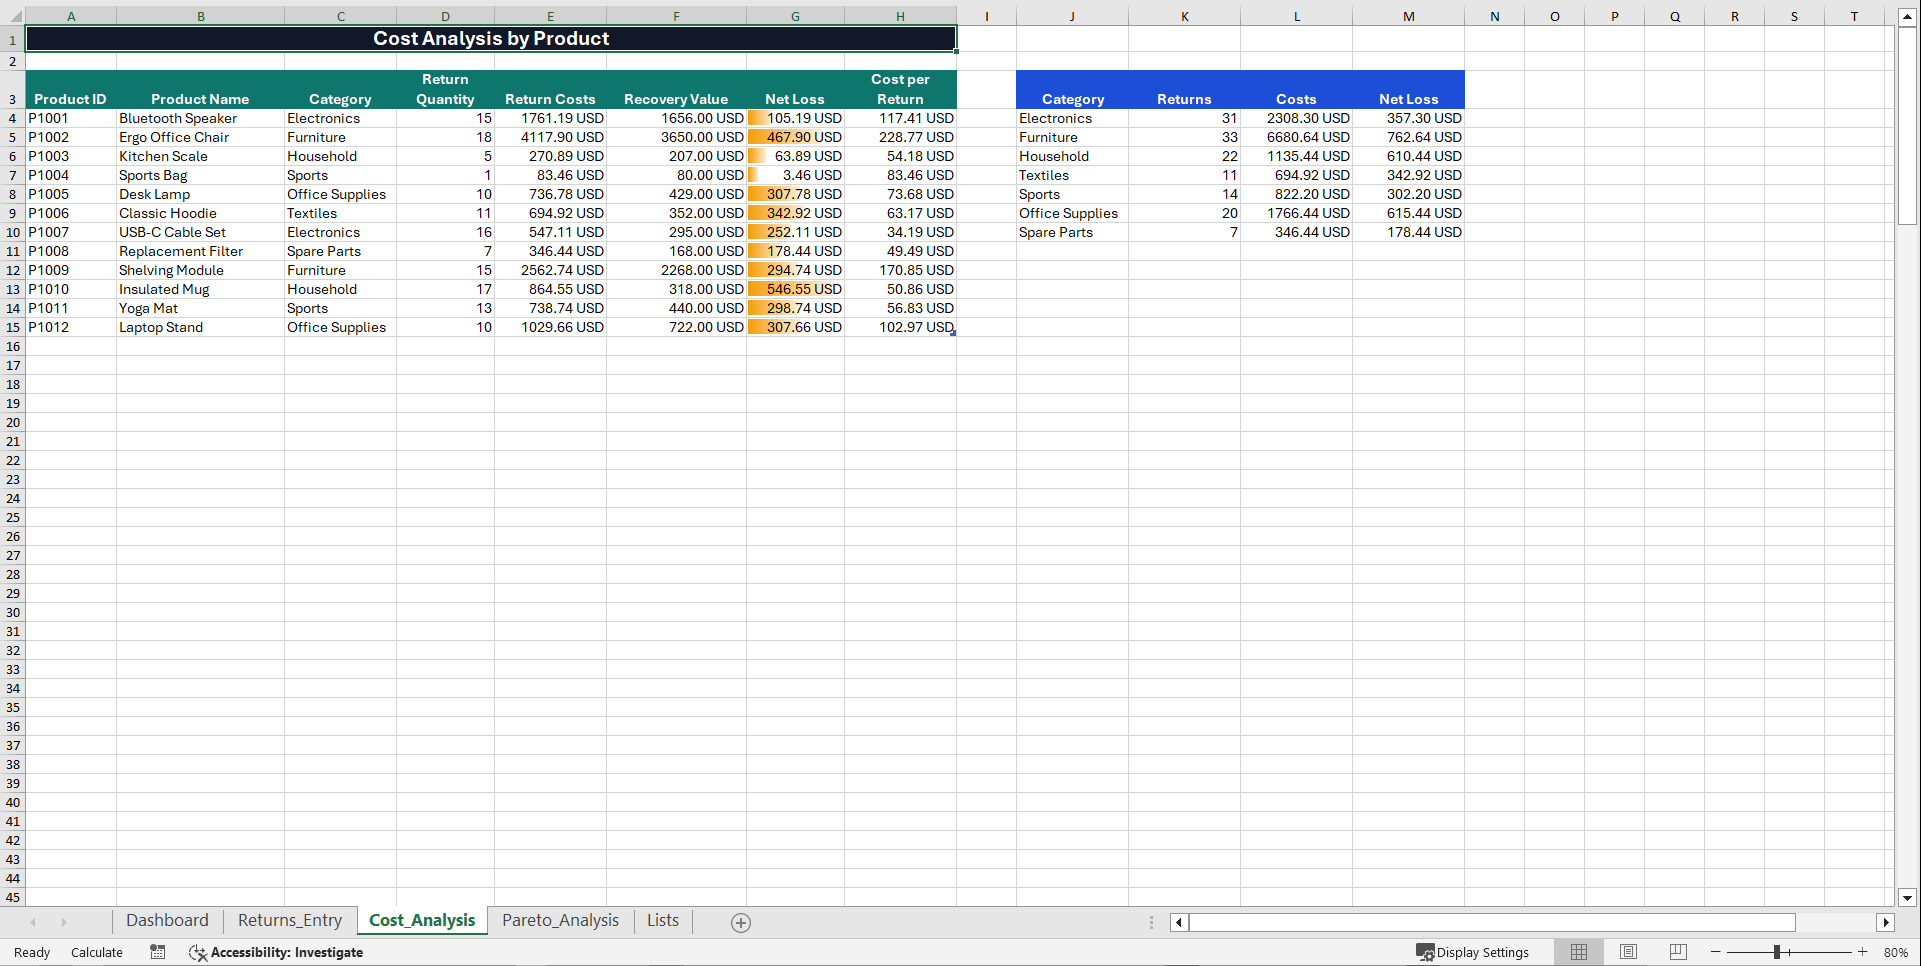This screenshot has height=966, width=1921.
Task: Open the Pareto_Analysis sheet tab
Action: (x=560, y=921)
